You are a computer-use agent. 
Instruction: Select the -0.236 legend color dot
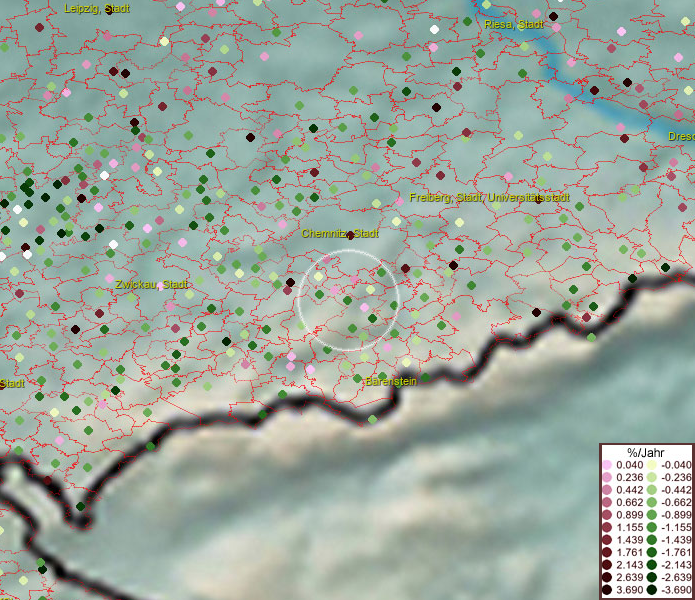coord(652,477)
